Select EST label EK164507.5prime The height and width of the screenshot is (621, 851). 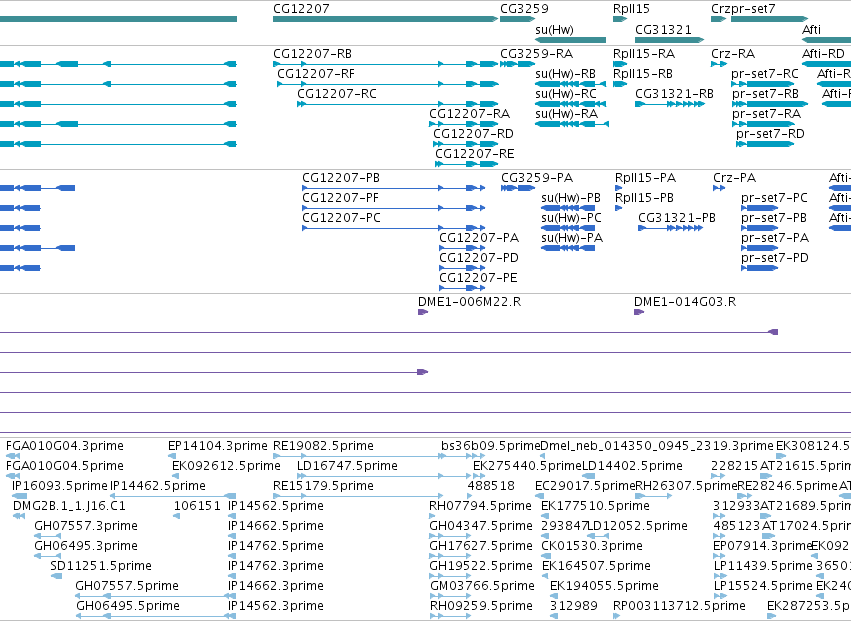tap(596, 566)
